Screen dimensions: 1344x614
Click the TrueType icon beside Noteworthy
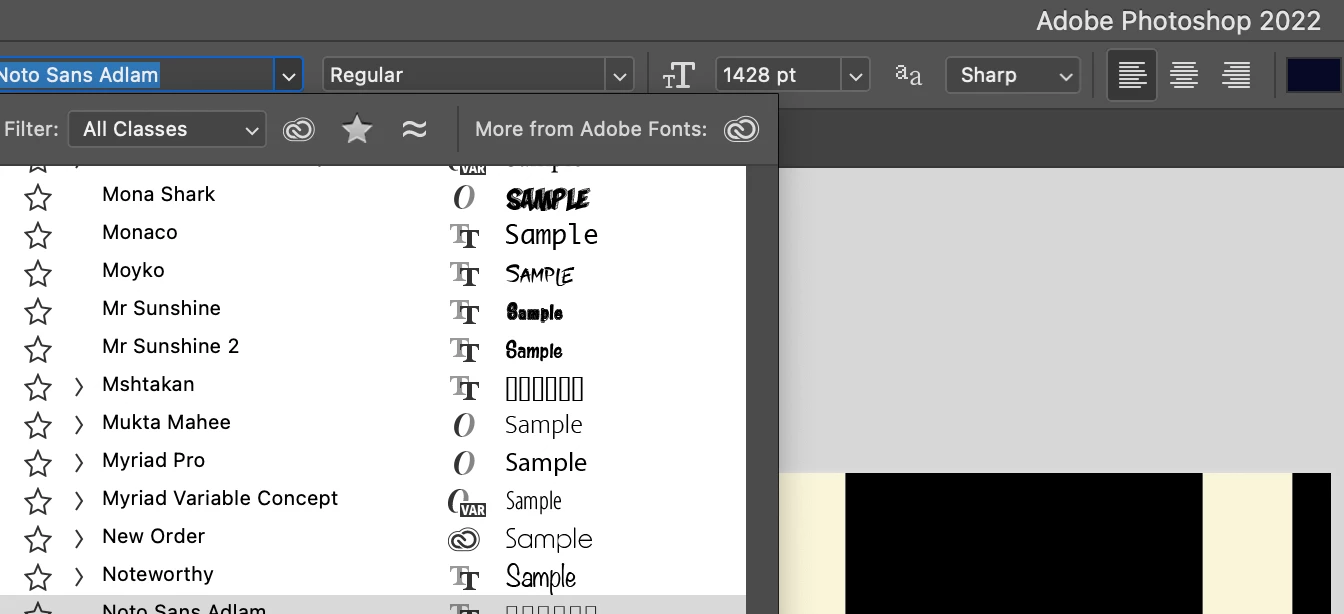coord(465,578)
